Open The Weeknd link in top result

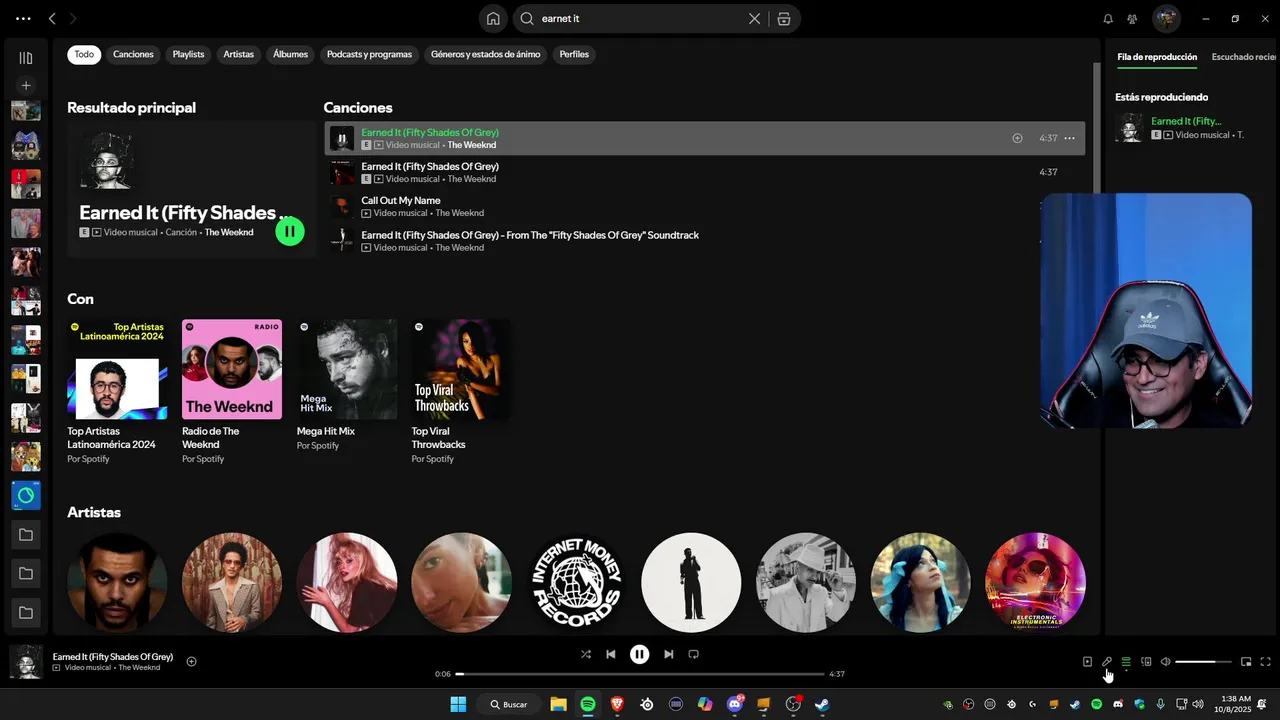click(229, 232)
